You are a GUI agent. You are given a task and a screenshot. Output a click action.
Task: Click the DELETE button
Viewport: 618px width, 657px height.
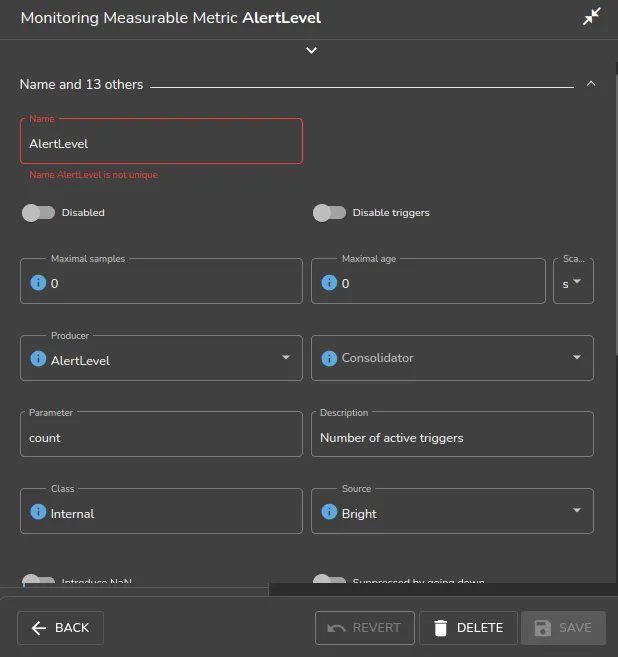tap(468, 628)
